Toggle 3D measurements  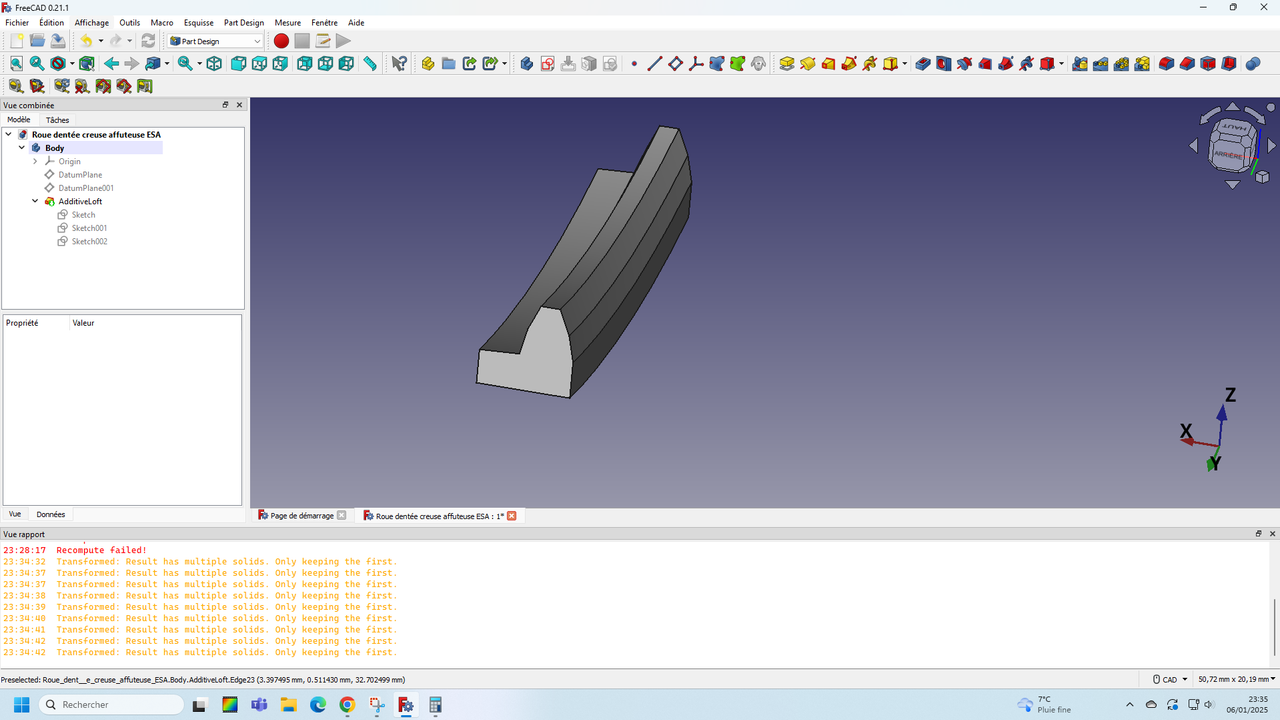coord(123,86)
